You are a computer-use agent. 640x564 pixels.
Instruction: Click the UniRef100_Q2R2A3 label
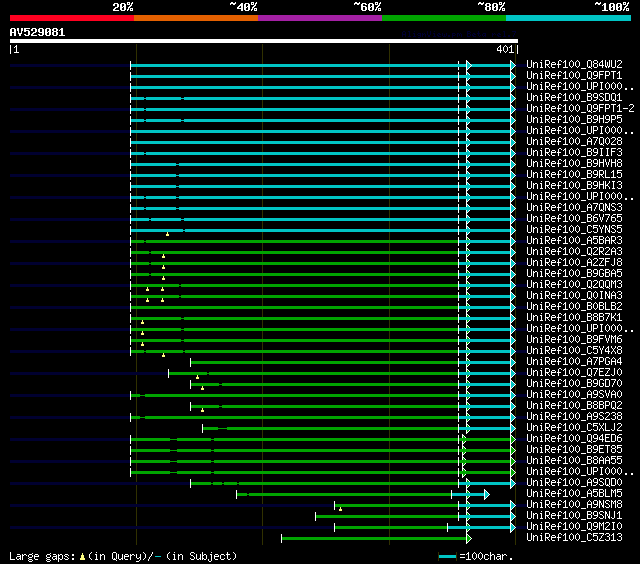pyautogui.click(x=574, y=252)
